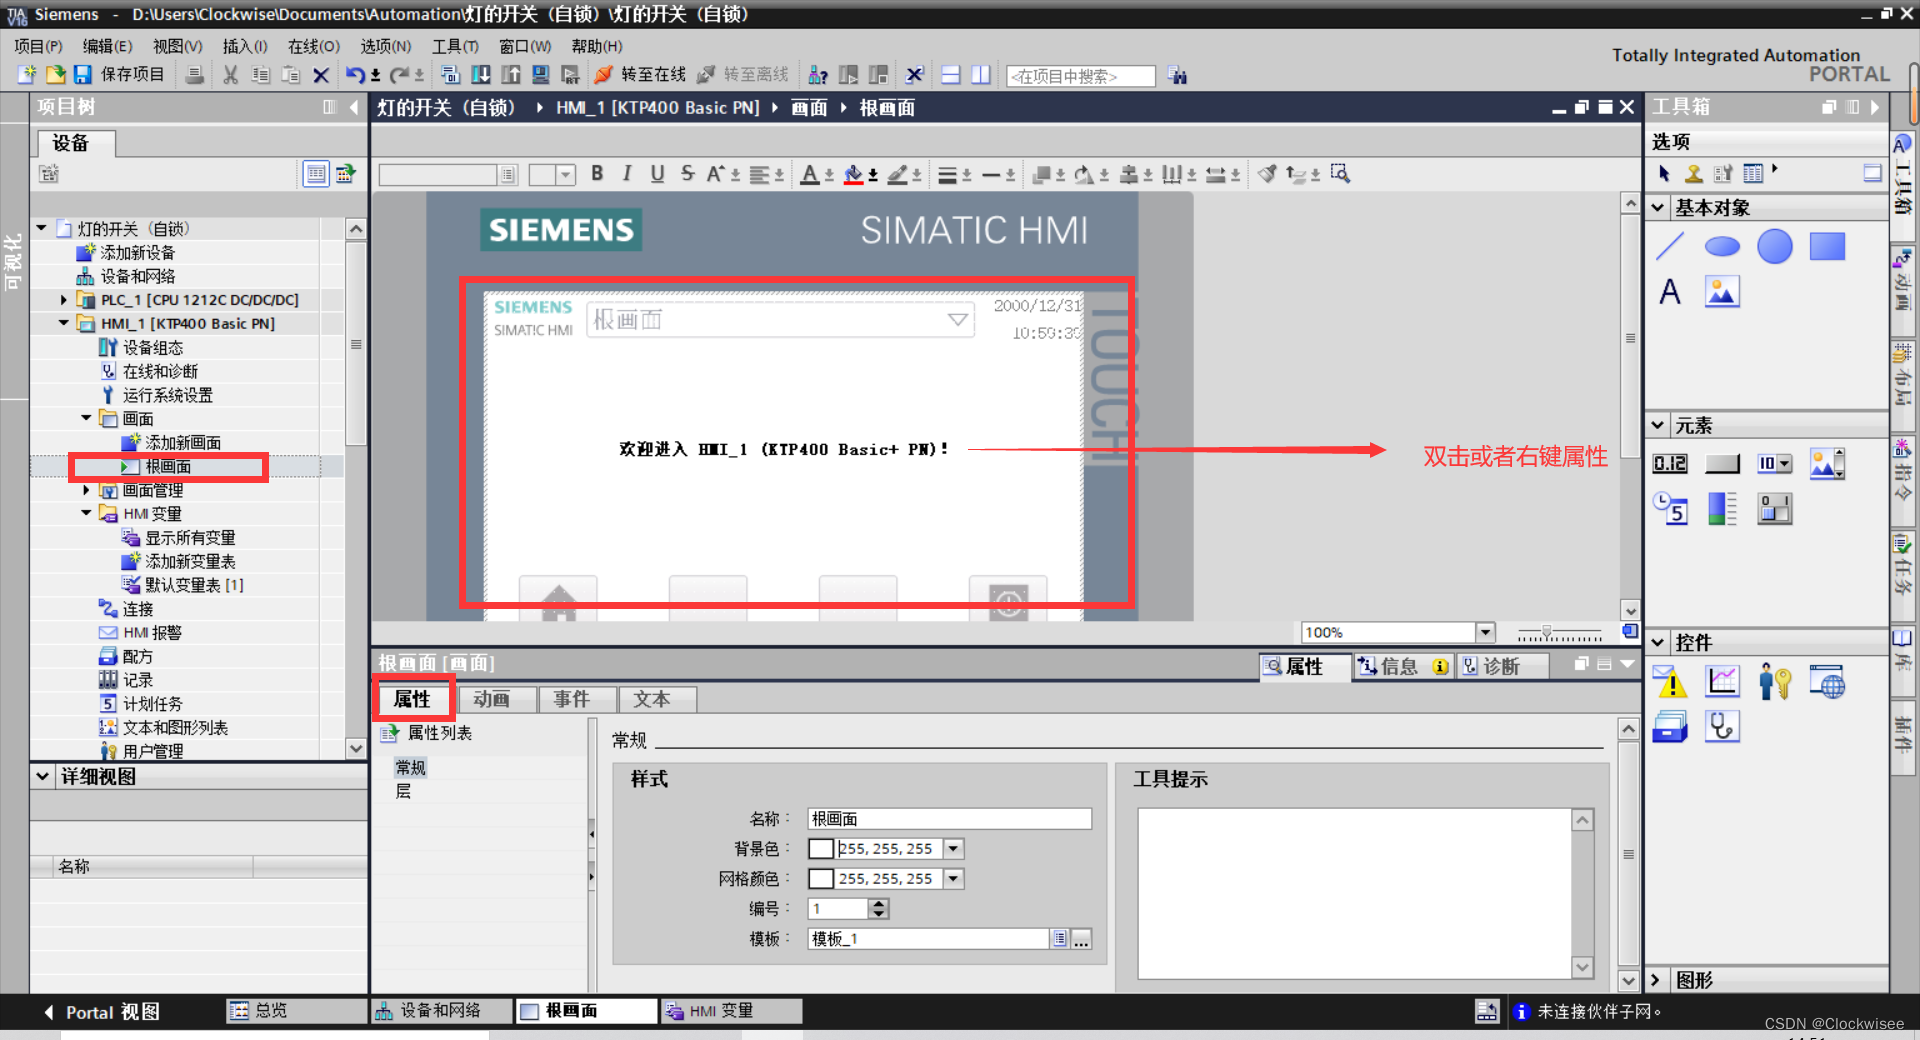Image resolution: width=1920 pixels, height=1040 pixels.
Task: Click the Cut scissors icon
Action: 231,75
